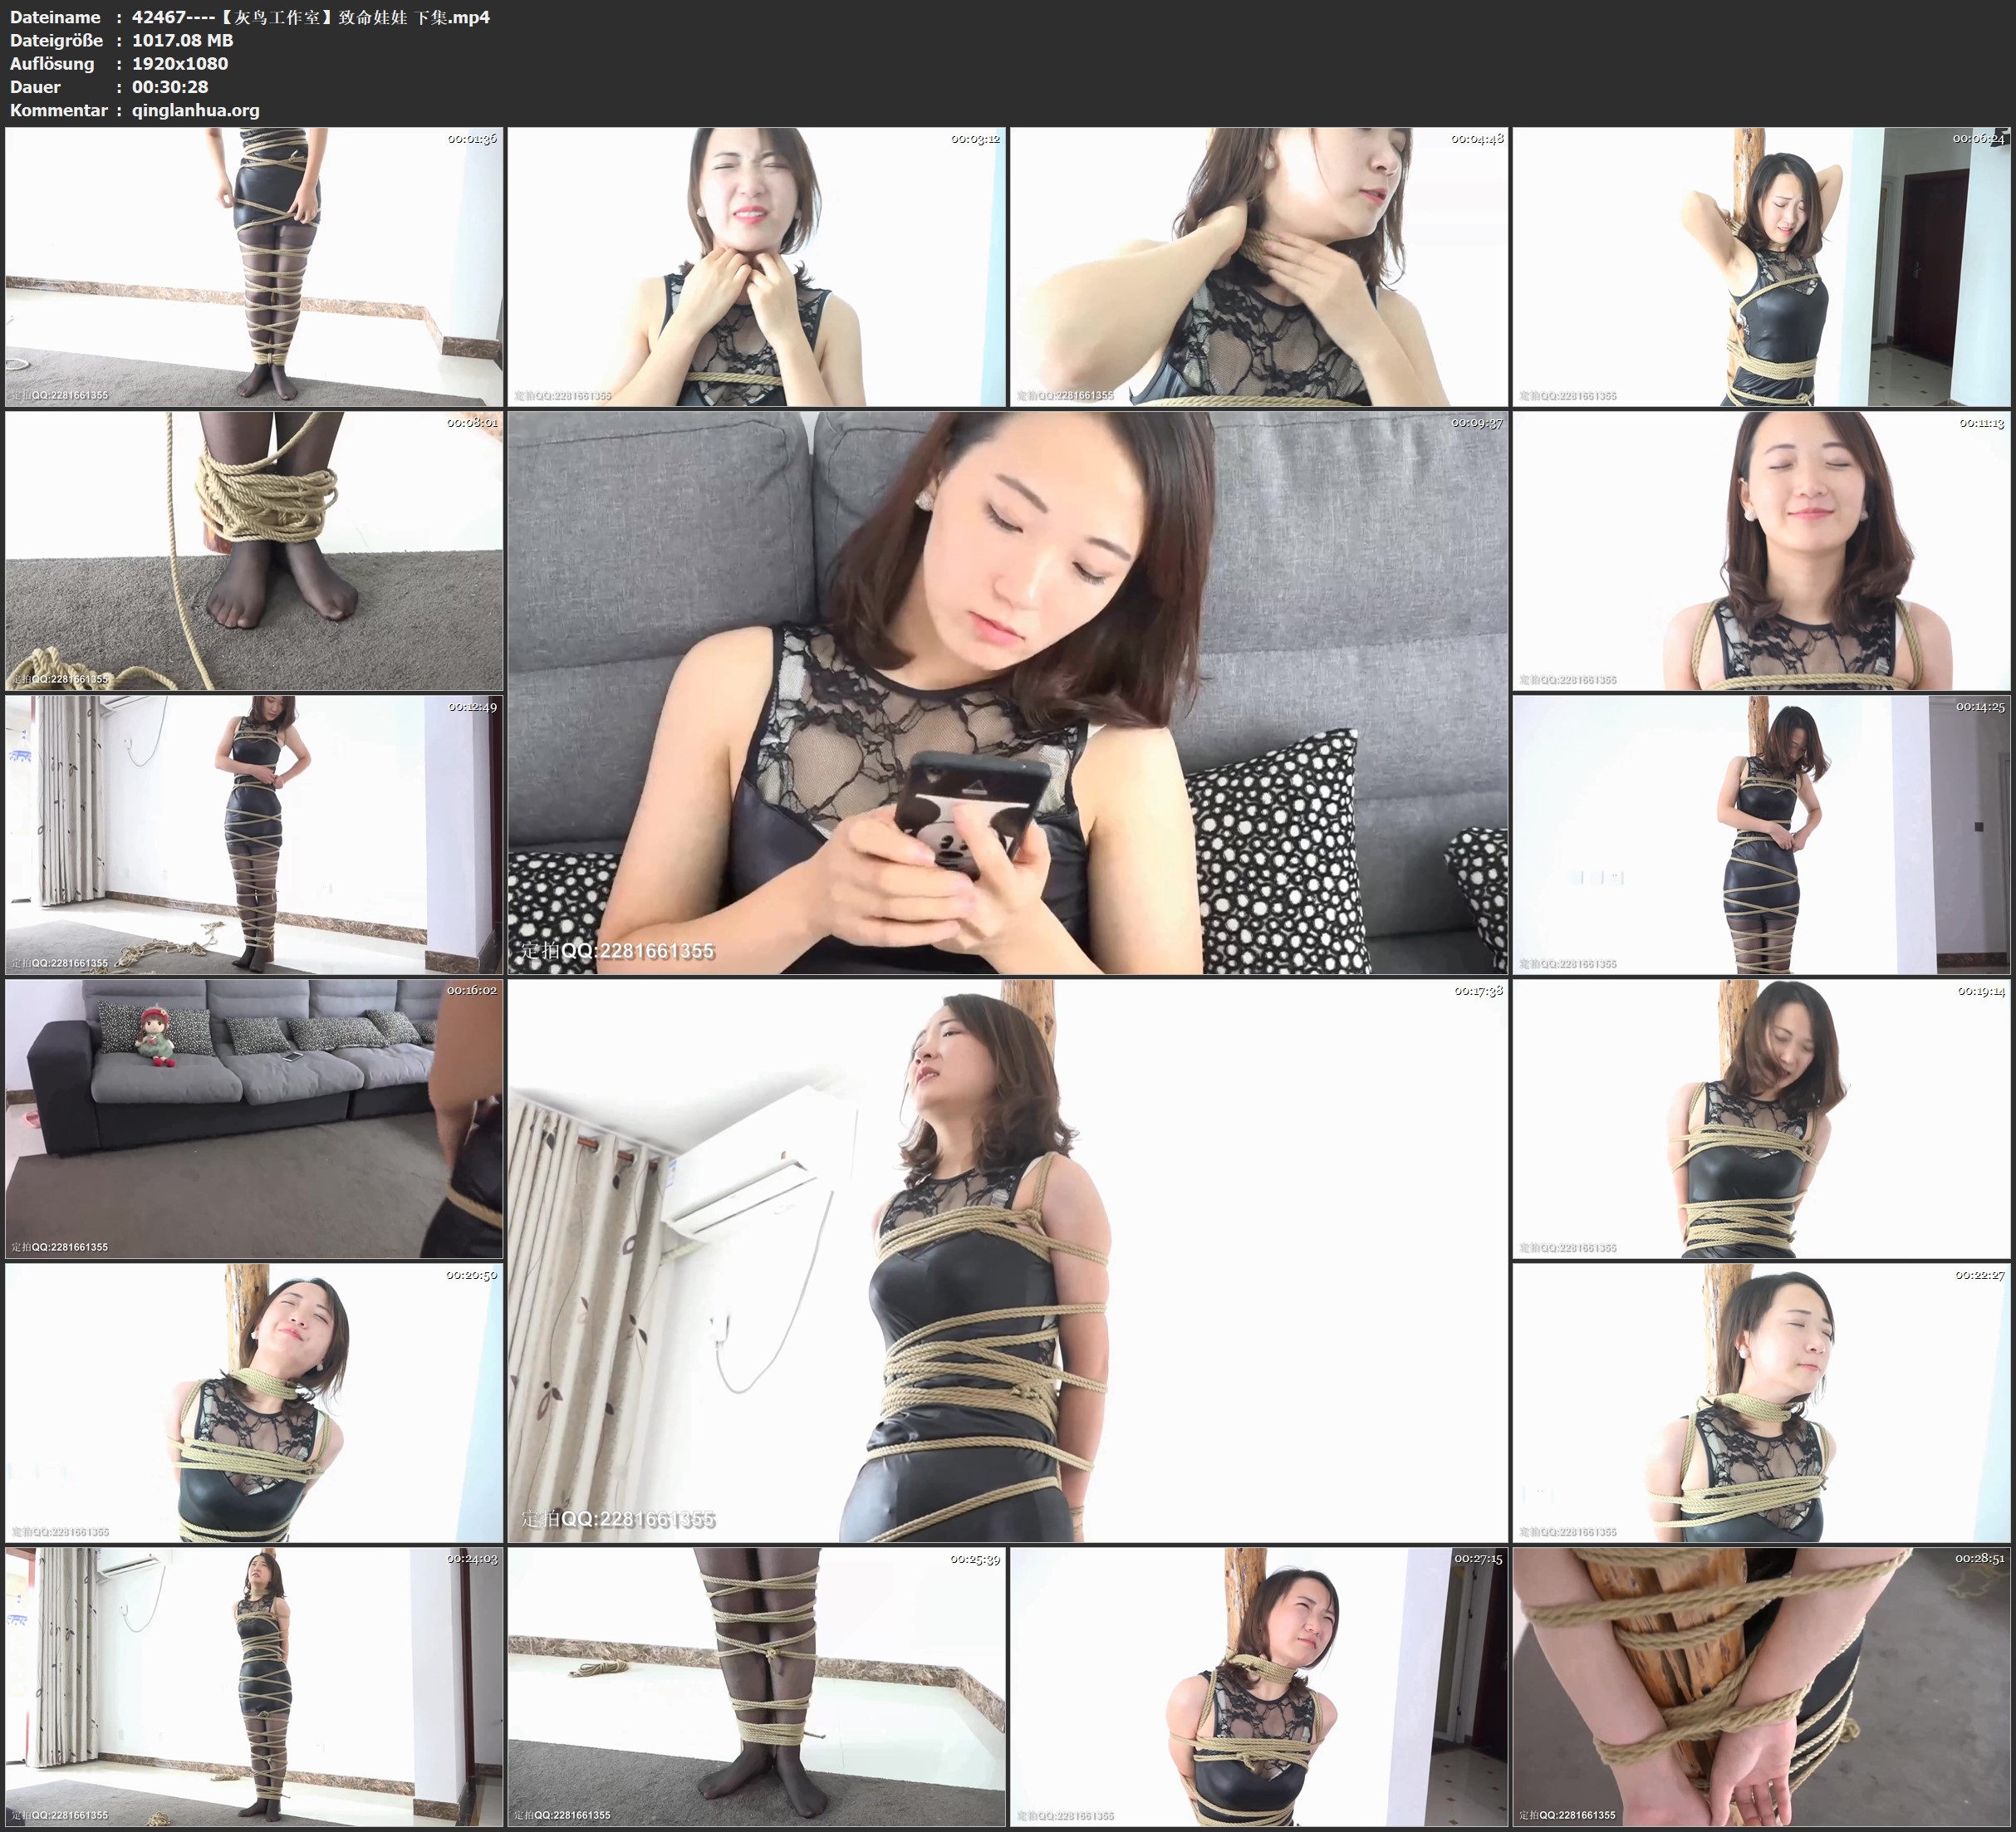Select the frame at 00:27:15
Image resolution: width=2016 pixels, height=1832 pixels.
tap(1258, 1687)
